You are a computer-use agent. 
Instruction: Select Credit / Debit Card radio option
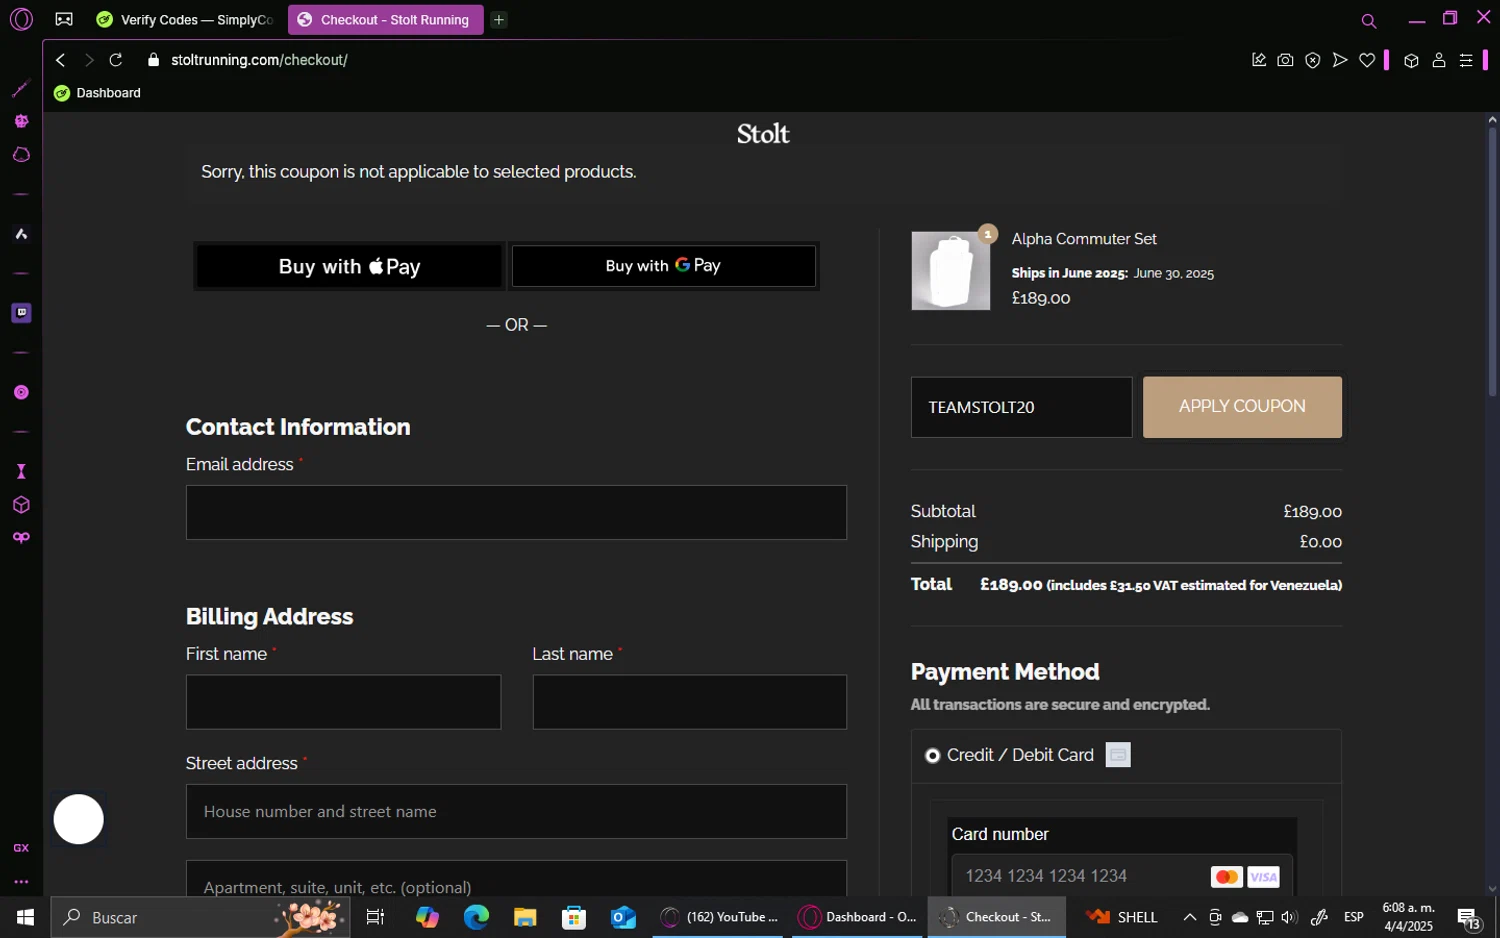click(932, 755)
